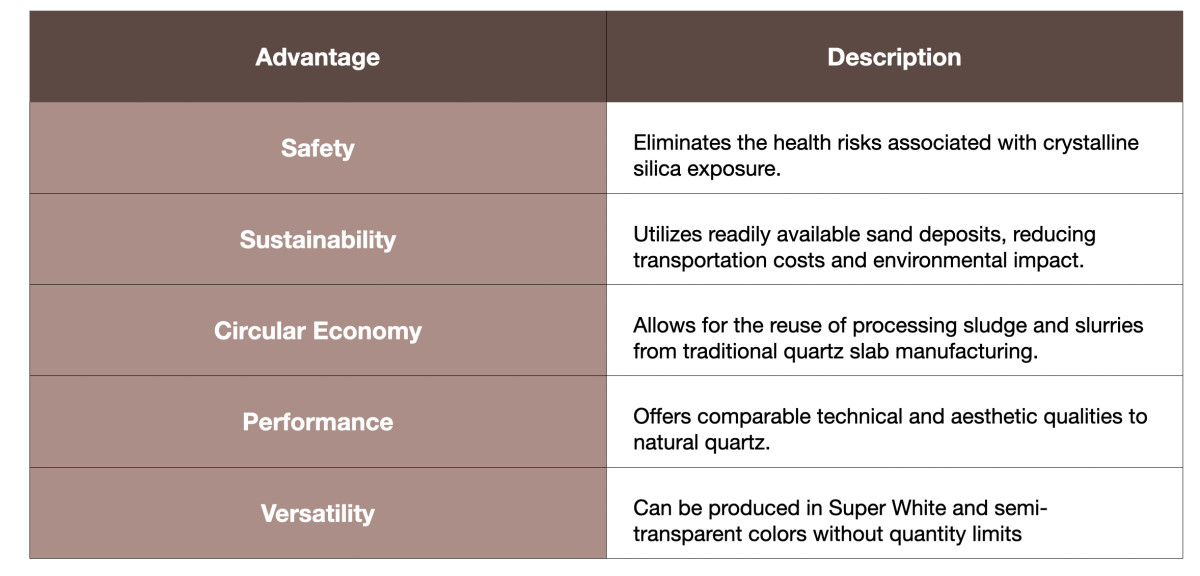Click the Advantage column header
Screen dimensions: 1200x576
(317, 57)
